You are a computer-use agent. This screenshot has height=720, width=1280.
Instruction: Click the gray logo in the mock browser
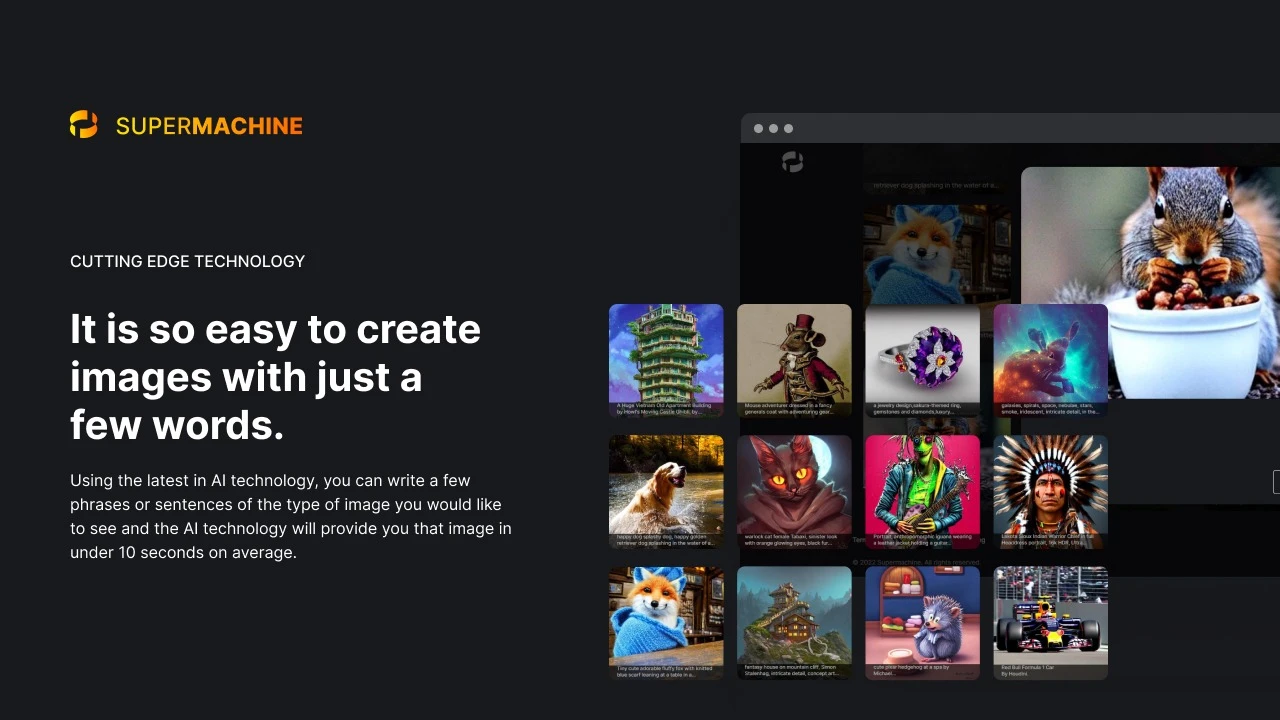tap(792, 162)
